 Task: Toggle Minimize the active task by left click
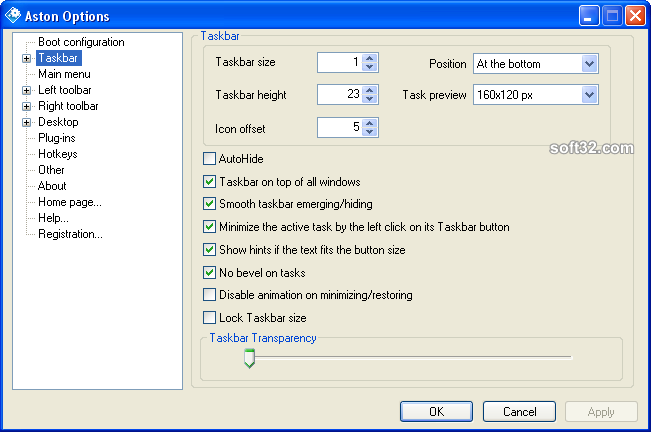(x=209, y=227)
